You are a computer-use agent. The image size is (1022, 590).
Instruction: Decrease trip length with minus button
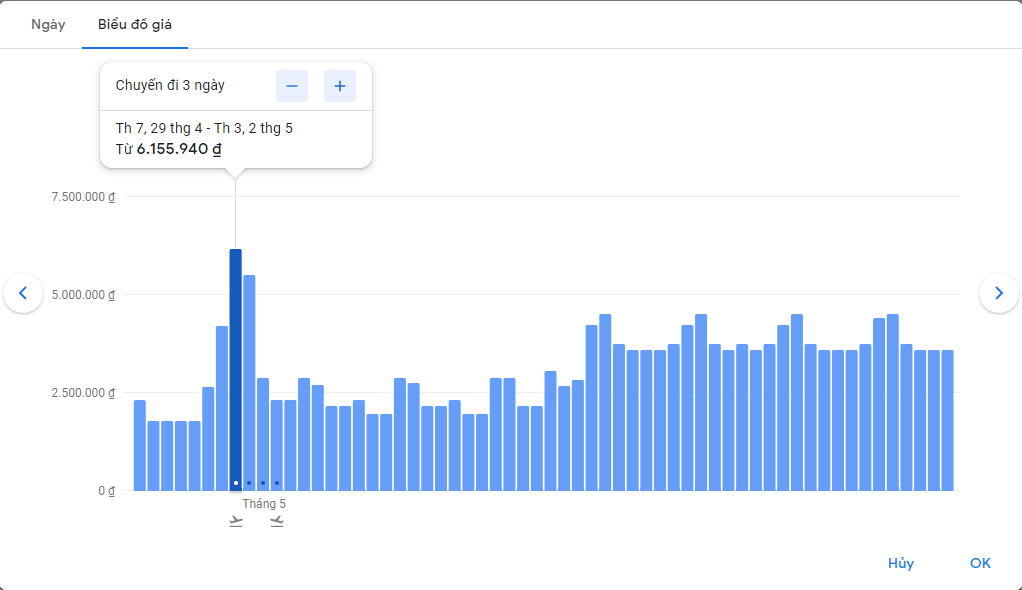292,86
